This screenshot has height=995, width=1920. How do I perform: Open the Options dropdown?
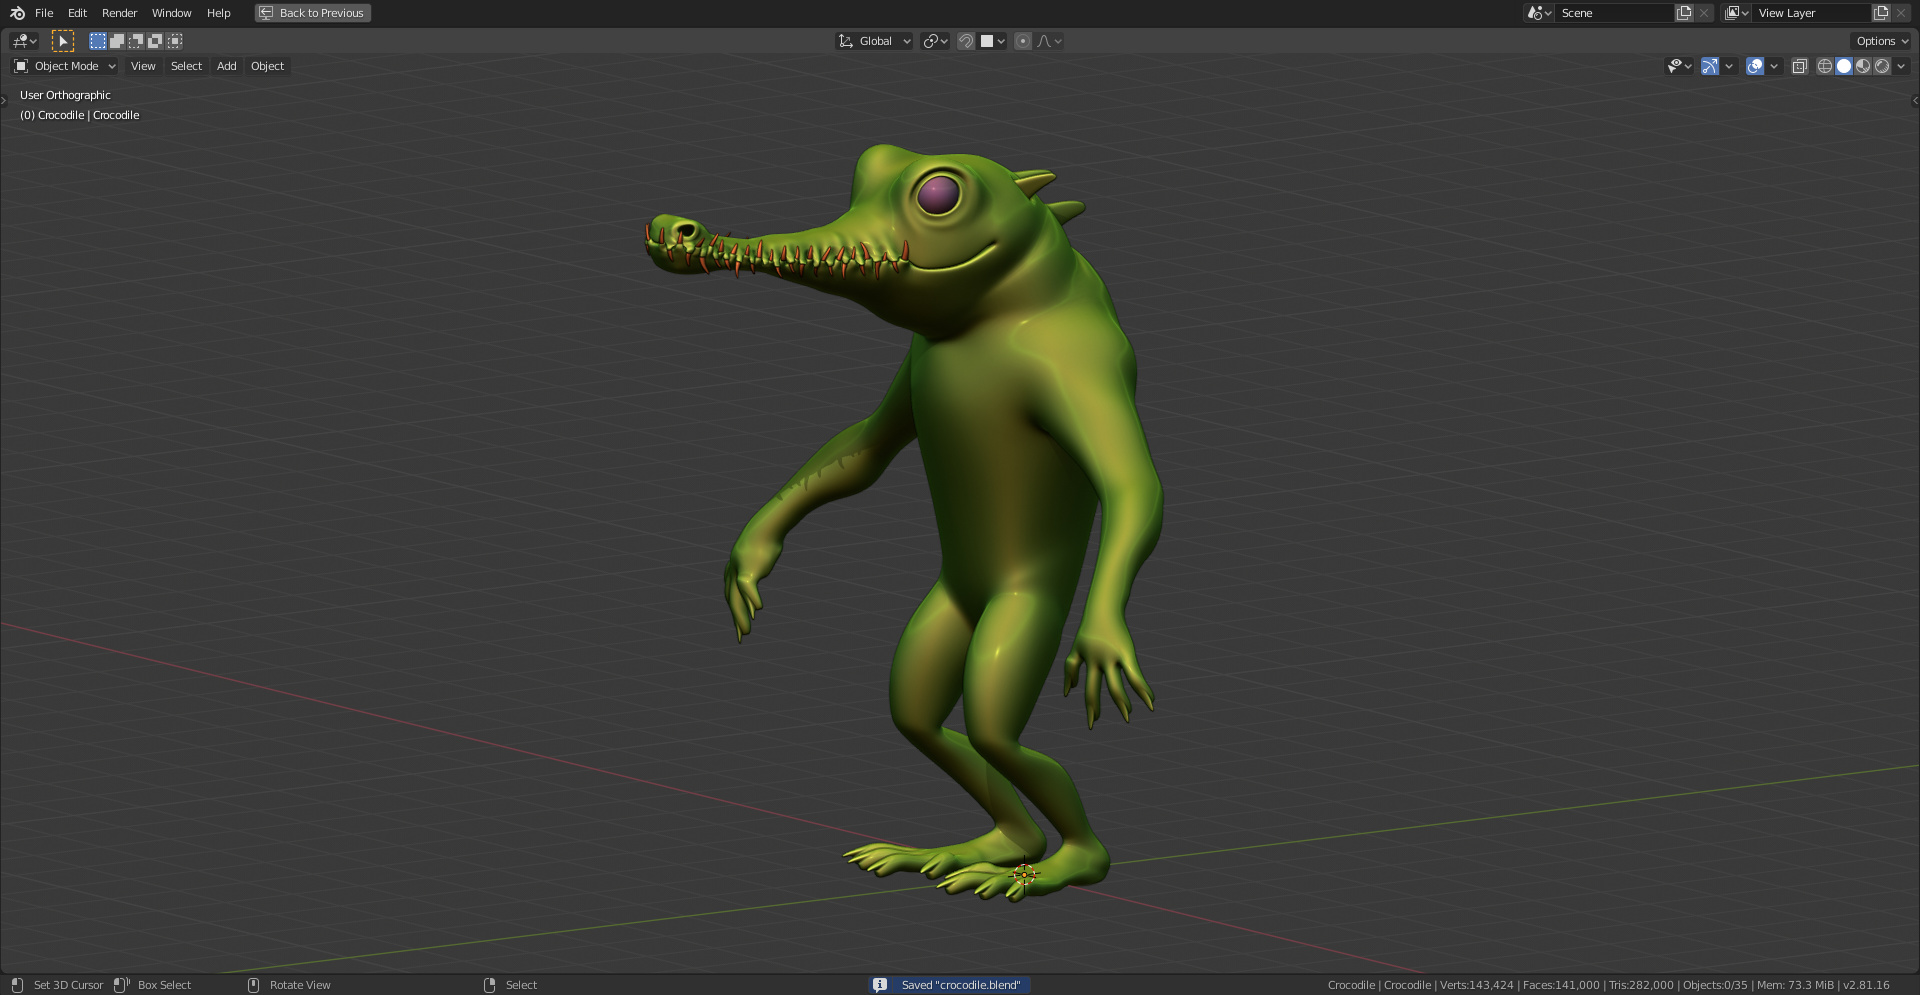1881,41
